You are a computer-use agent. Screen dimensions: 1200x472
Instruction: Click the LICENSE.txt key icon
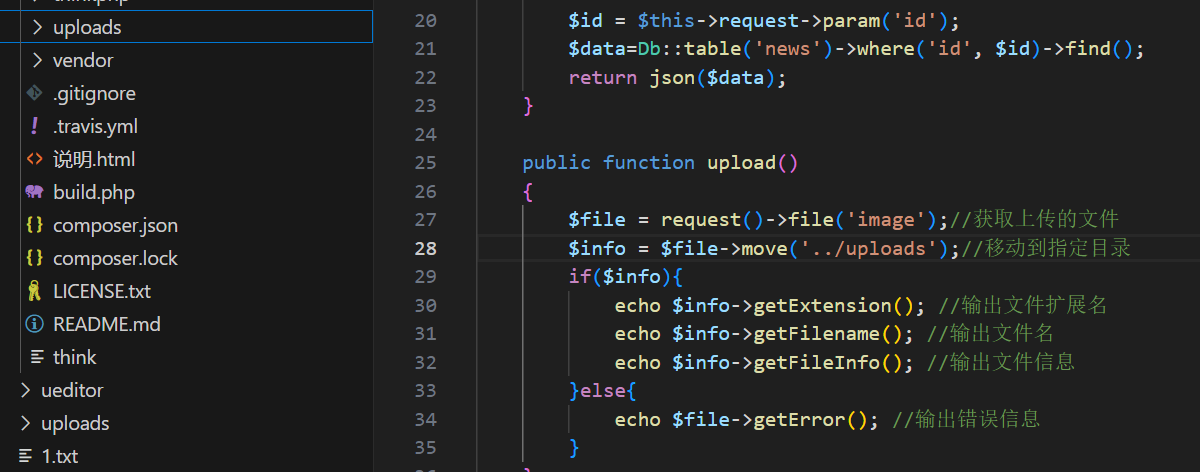point(35,292)
